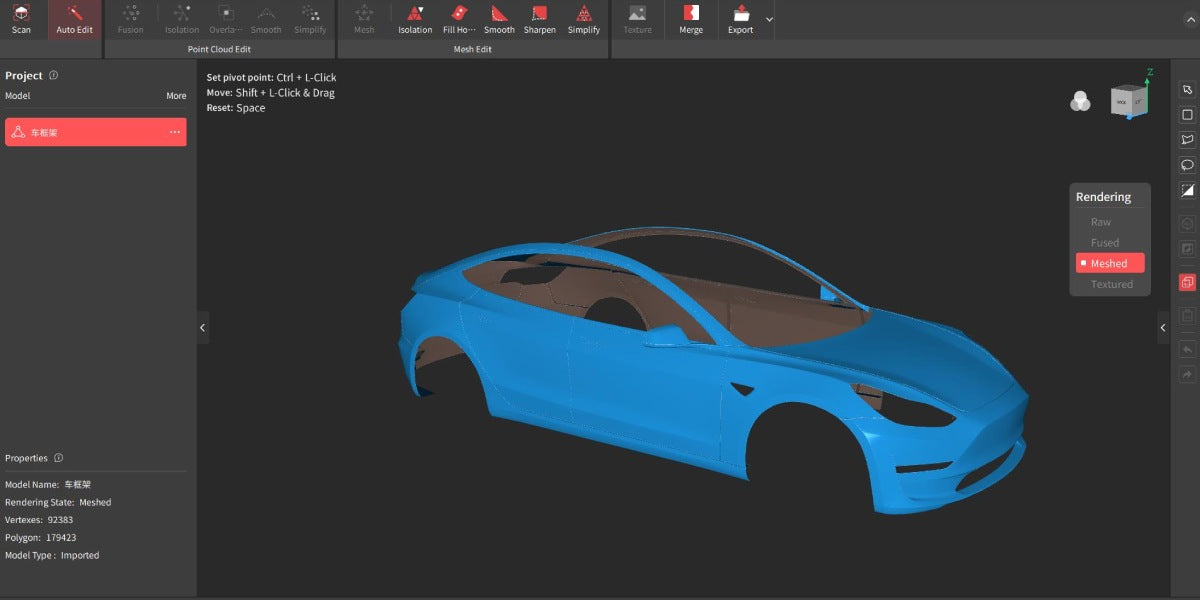Screen dimensions: 1200x600
Task: Expand the Export options dropdown arrow
Action: (768, 19)
